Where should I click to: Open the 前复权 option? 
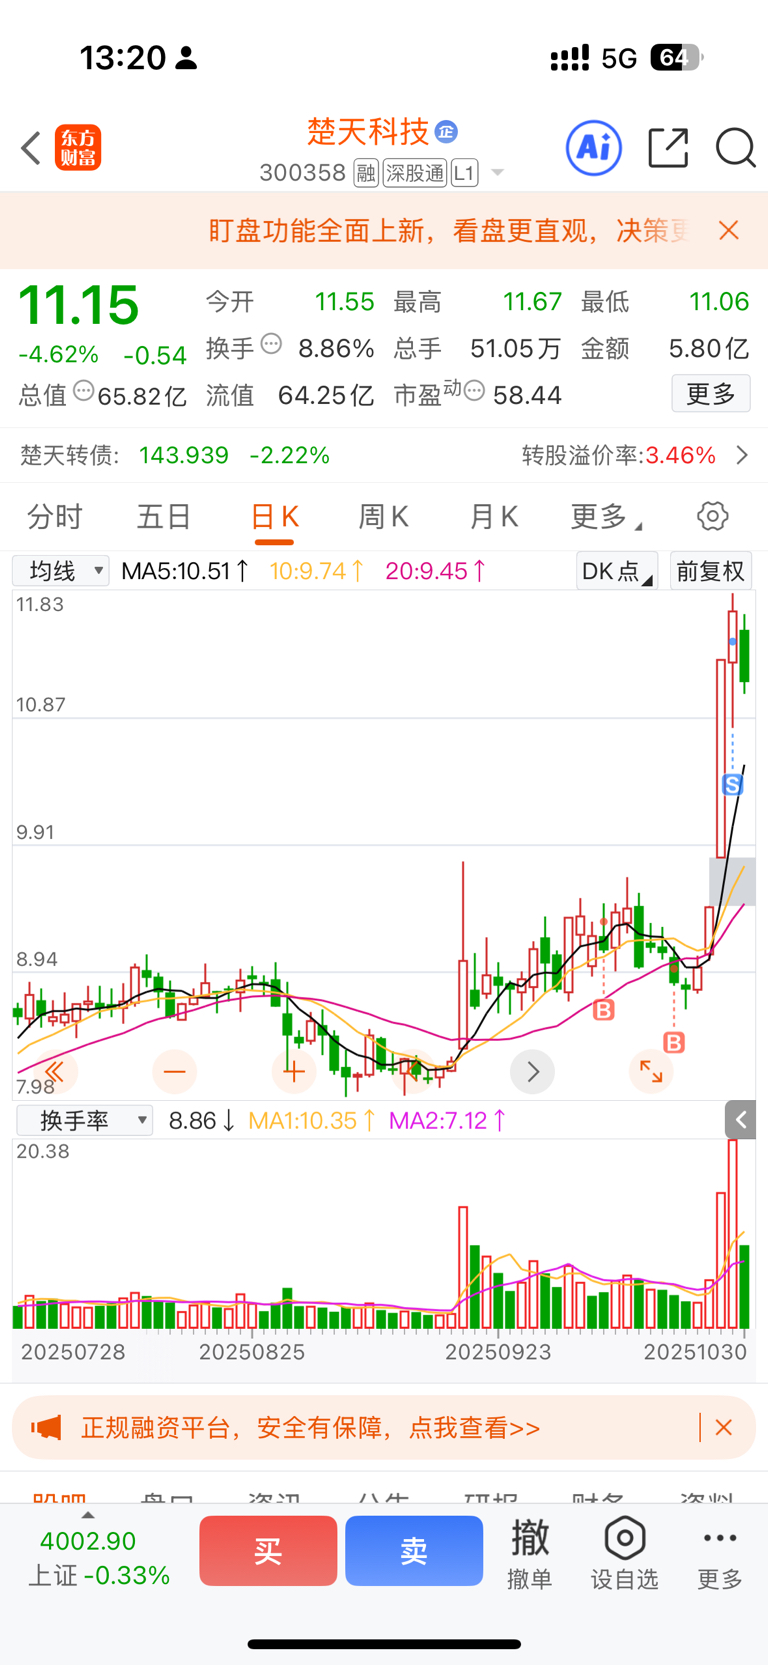[x=710, y=571]
